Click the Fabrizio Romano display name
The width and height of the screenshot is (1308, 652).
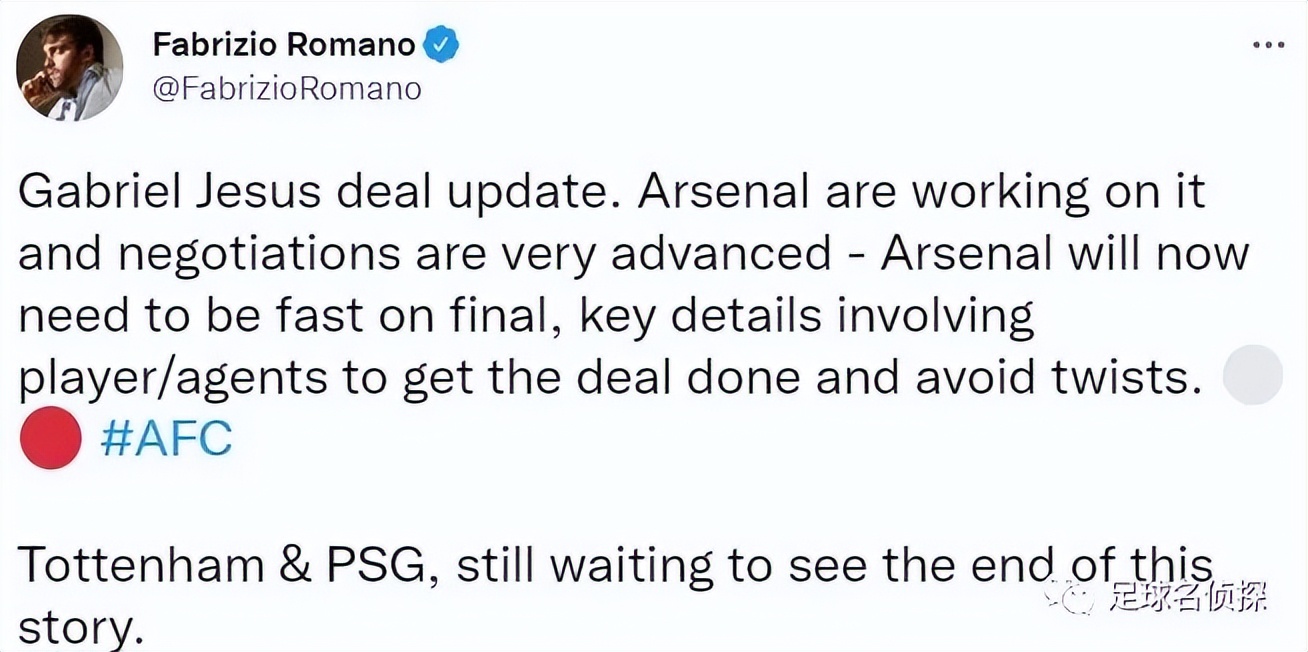coord(284,45)
